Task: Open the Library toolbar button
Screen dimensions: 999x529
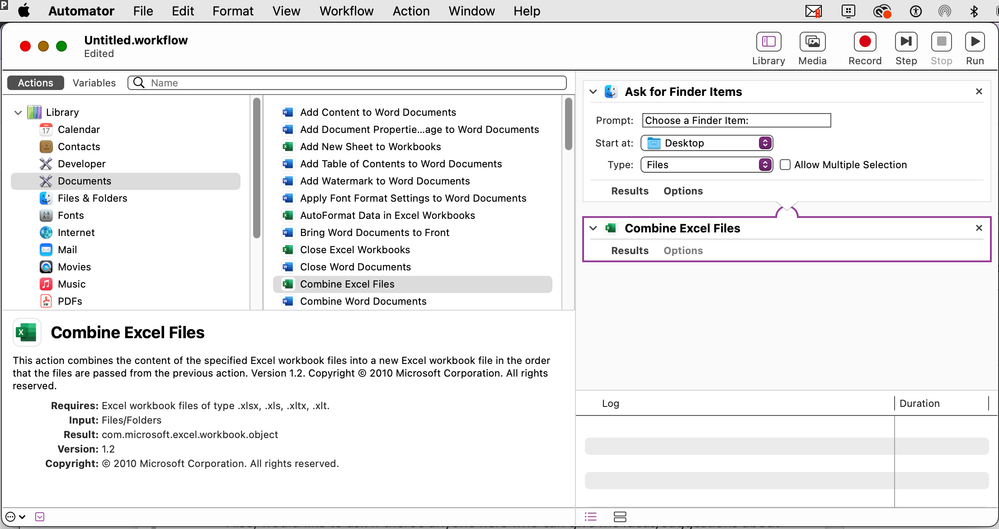Action: pos(768,48)
